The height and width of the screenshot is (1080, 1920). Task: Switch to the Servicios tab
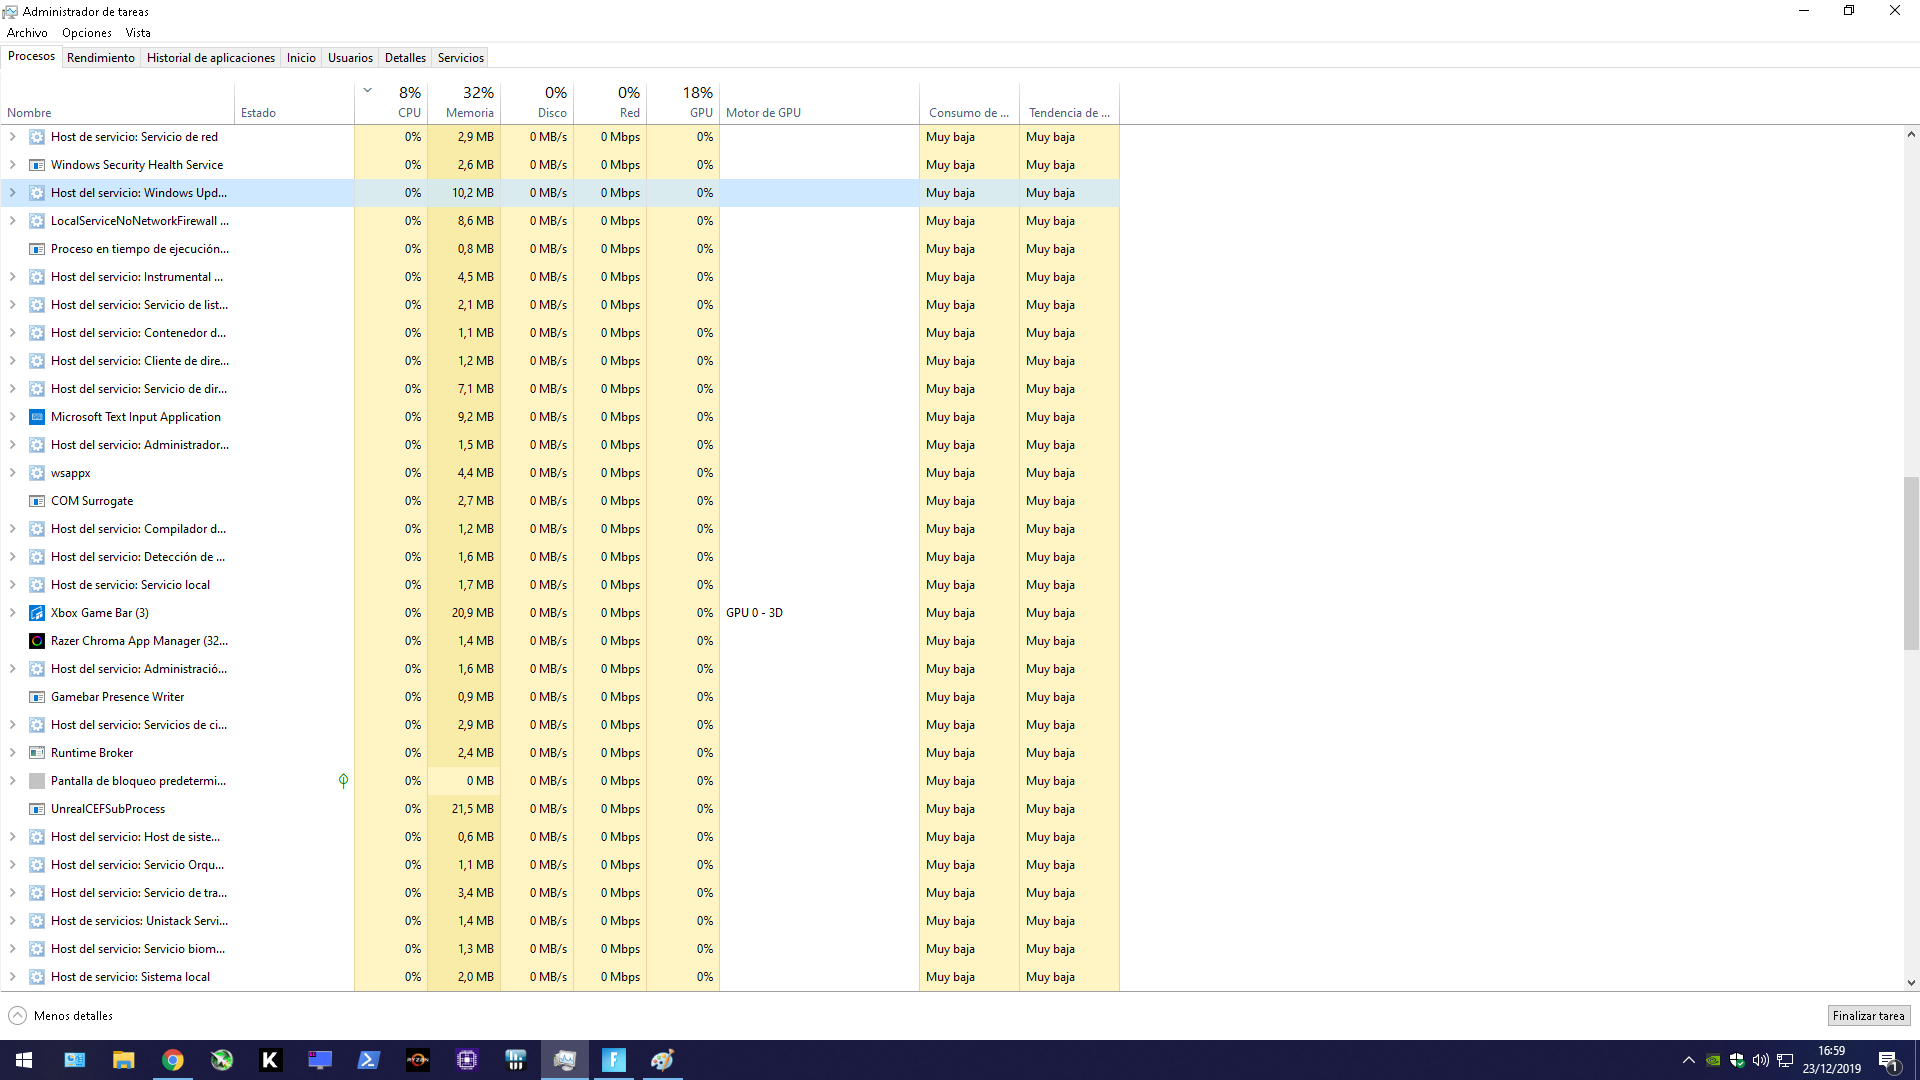click(x=461, y=58)
